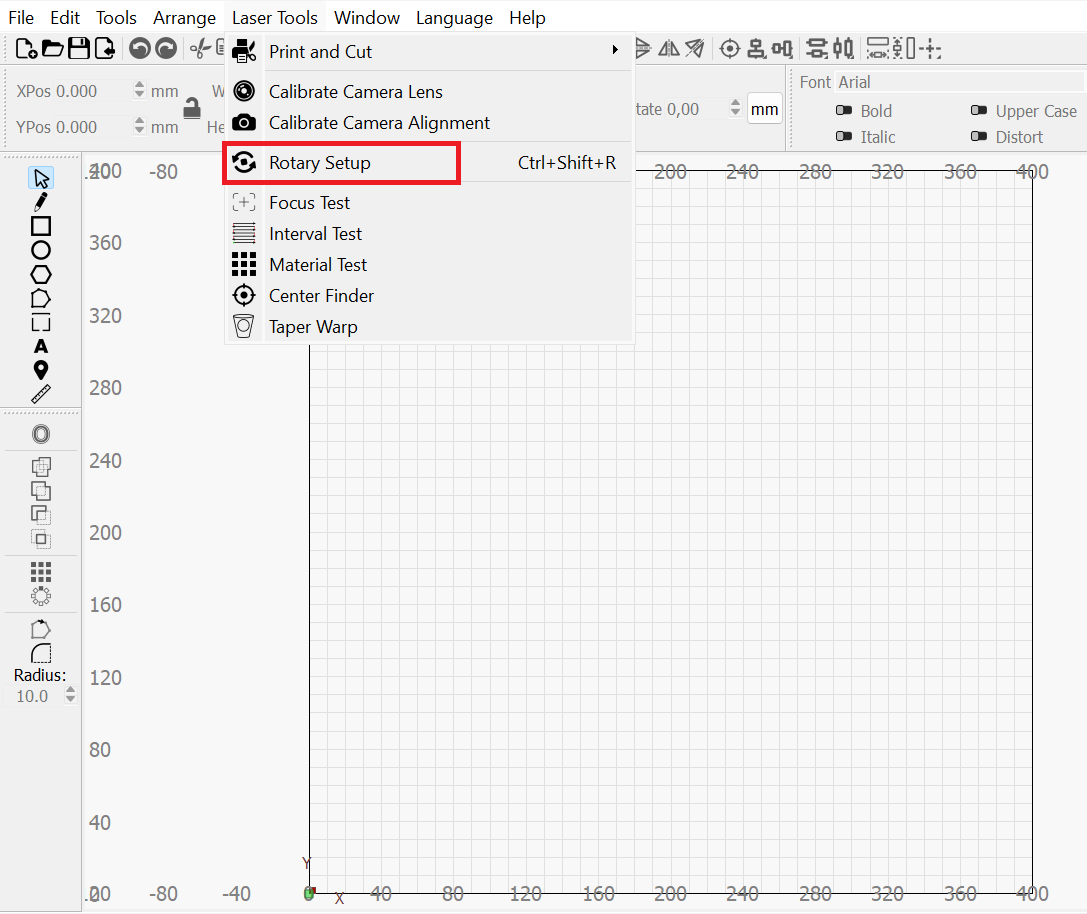Image resolution: width=1087 pixels, height=914 pixels.
Task: Select the Draw Lines pencil tool
Action: point(41,202)
